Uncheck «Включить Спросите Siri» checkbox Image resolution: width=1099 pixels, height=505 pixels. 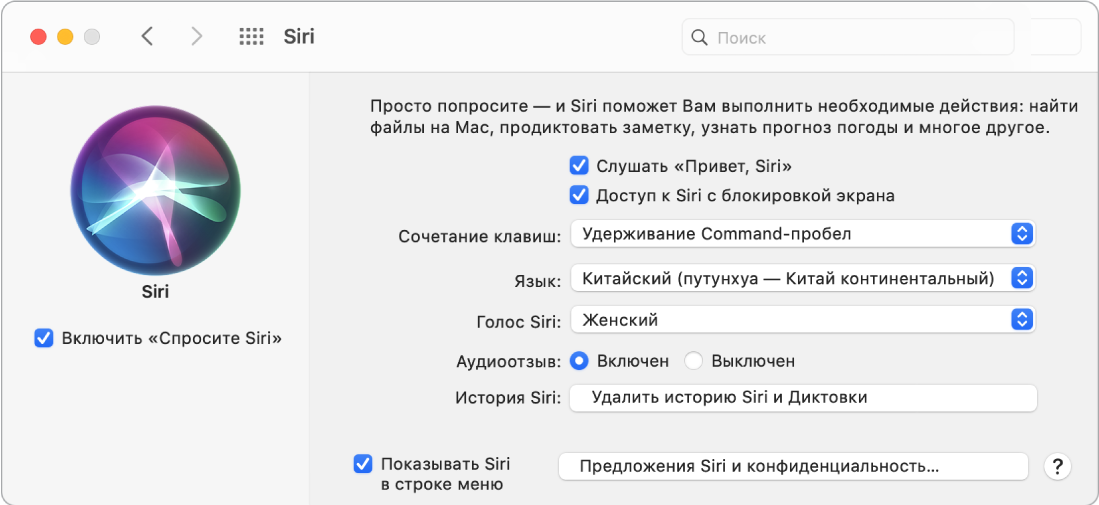(x=44, y=338)
